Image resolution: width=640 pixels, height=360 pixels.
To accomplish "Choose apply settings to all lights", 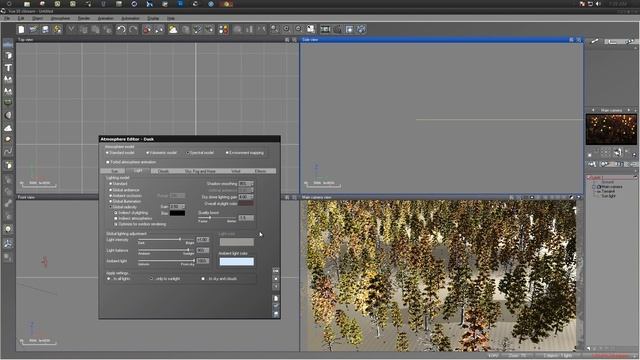I will point(109,279).
